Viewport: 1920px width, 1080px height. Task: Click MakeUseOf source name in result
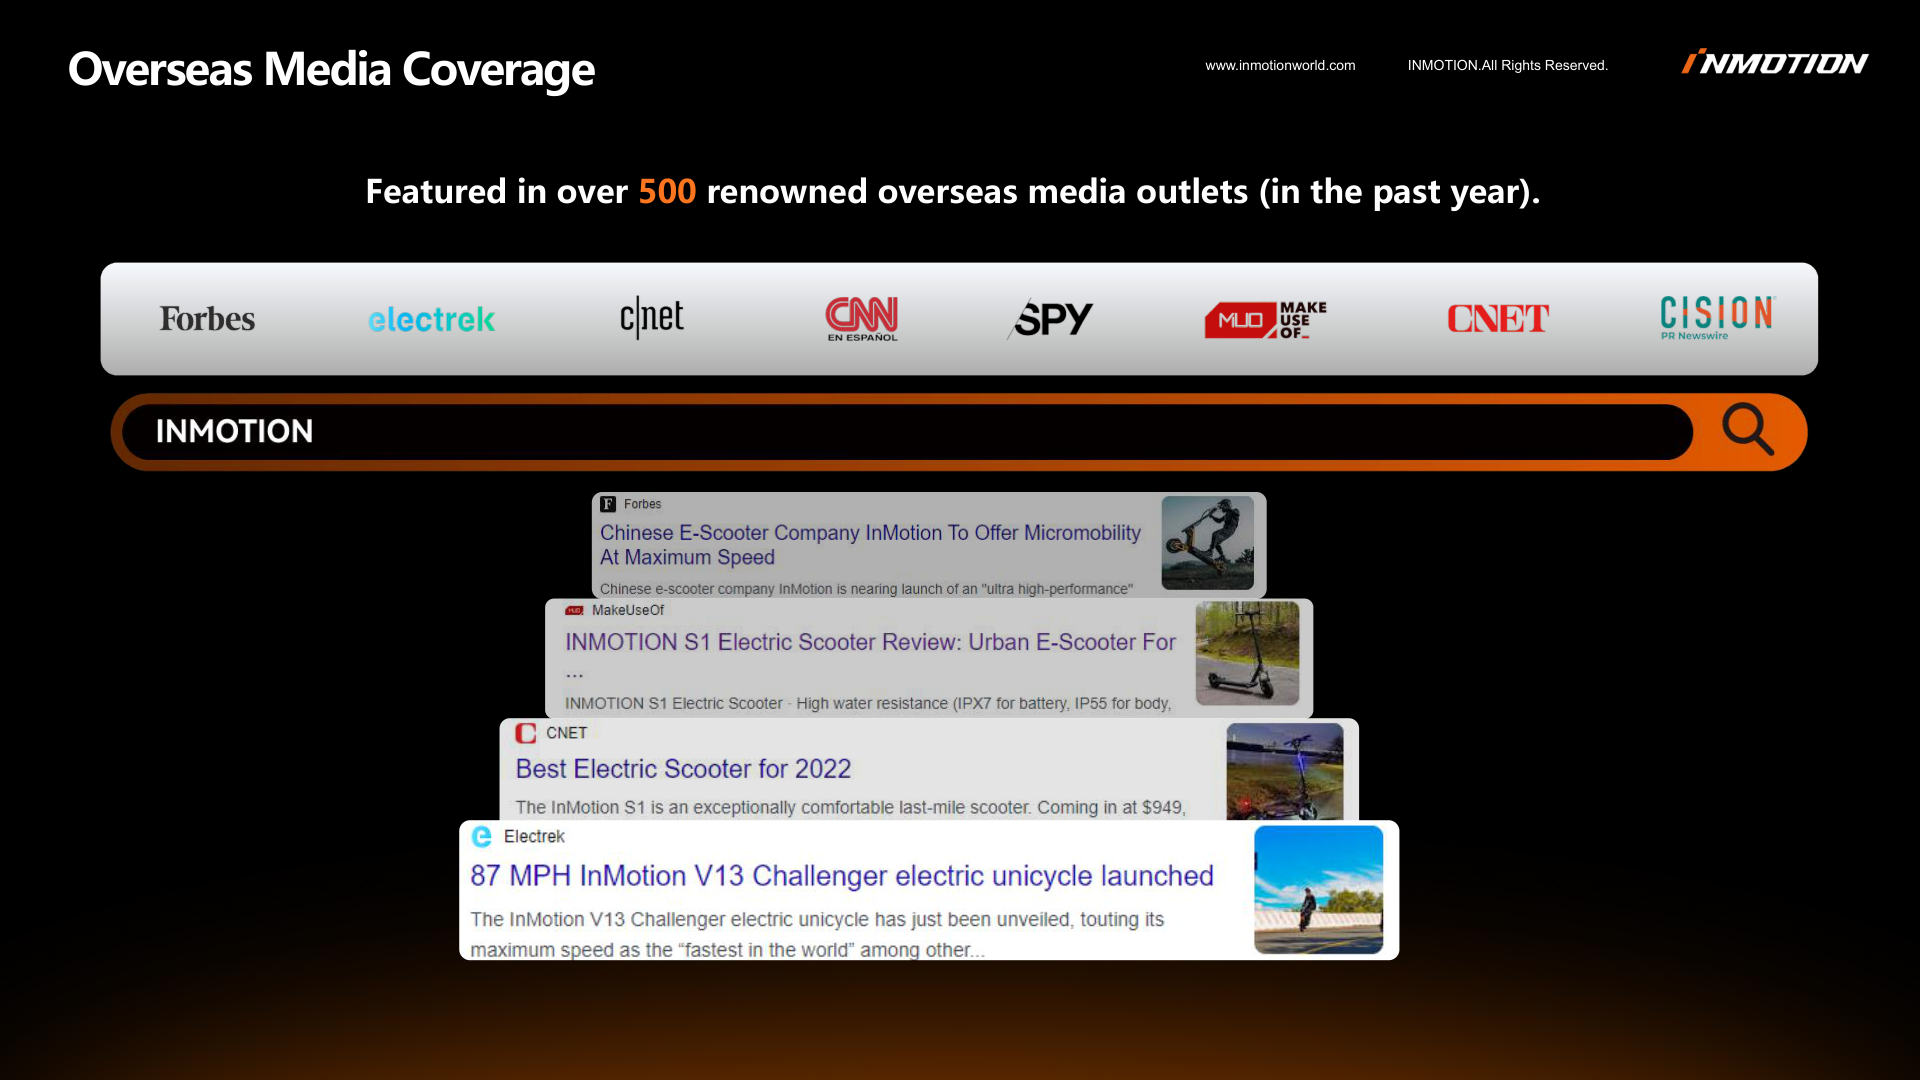click(628, 610)
